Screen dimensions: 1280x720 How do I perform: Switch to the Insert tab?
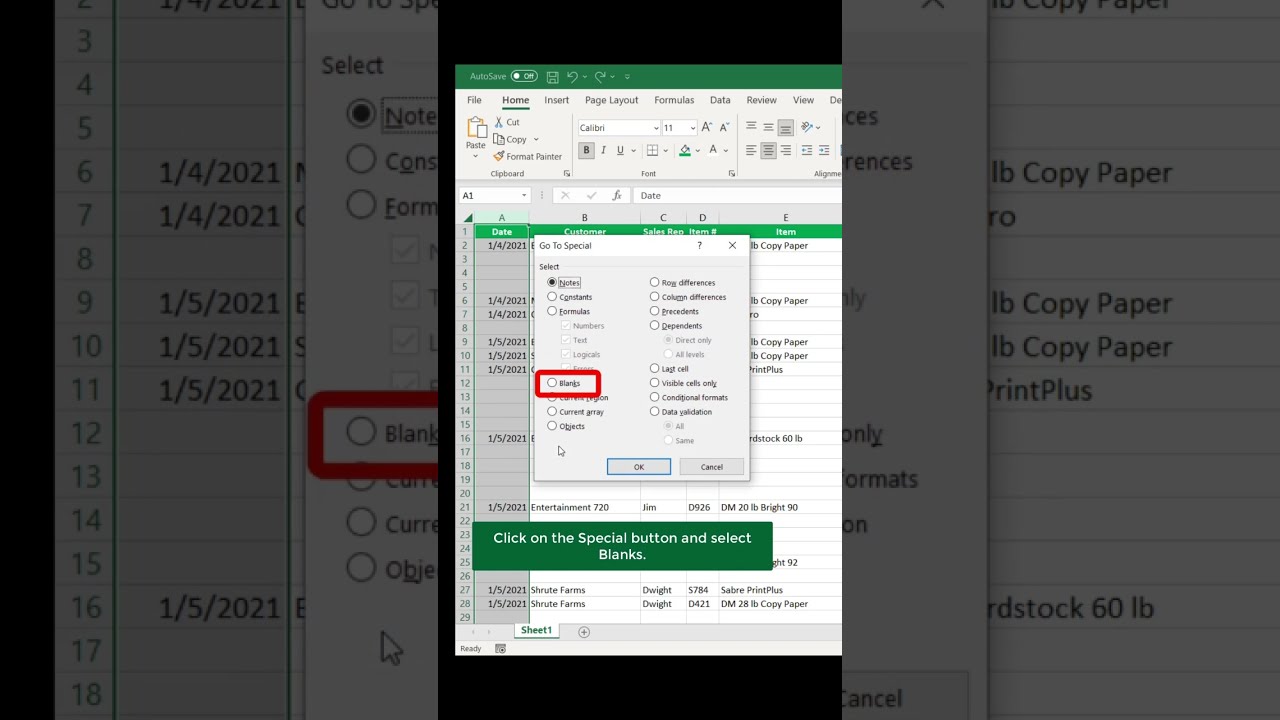point(557,100)
